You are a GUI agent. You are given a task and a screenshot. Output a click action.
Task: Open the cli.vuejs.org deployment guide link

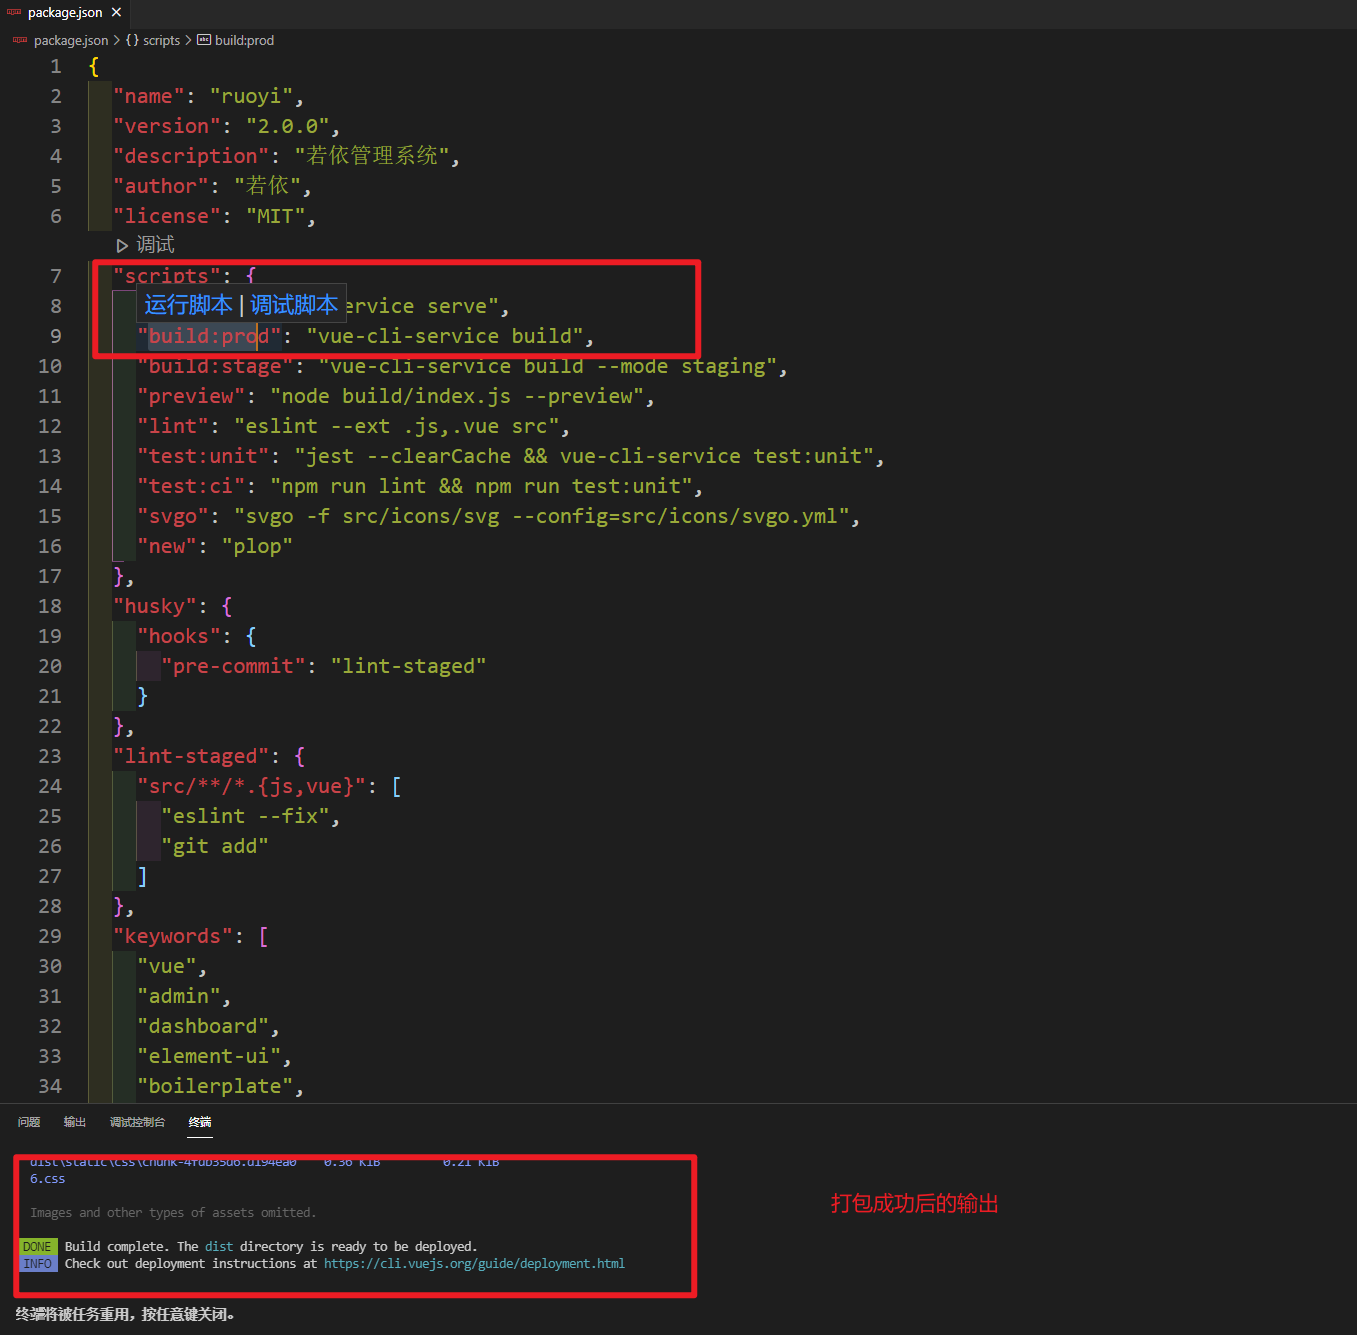[474, 1264]
